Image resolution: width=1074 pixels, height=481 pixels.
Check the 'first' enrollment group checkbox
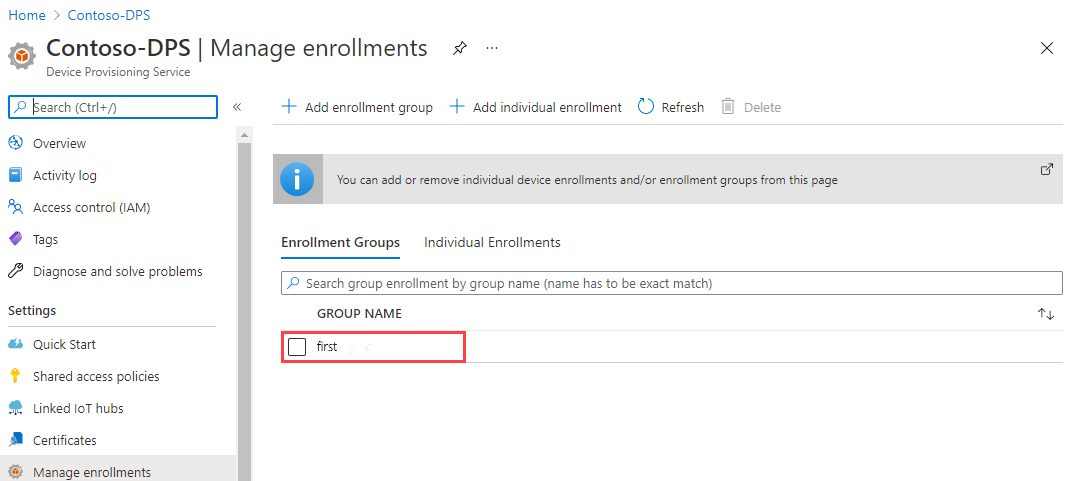click(x=297, y=347)
